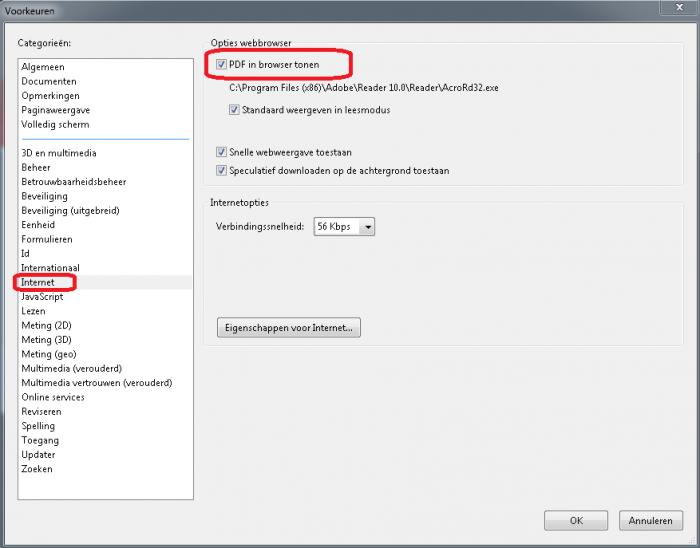The height and width of the screenshot is (548, 700).
Task: Open the Online services category
Action: coord(53,397)
